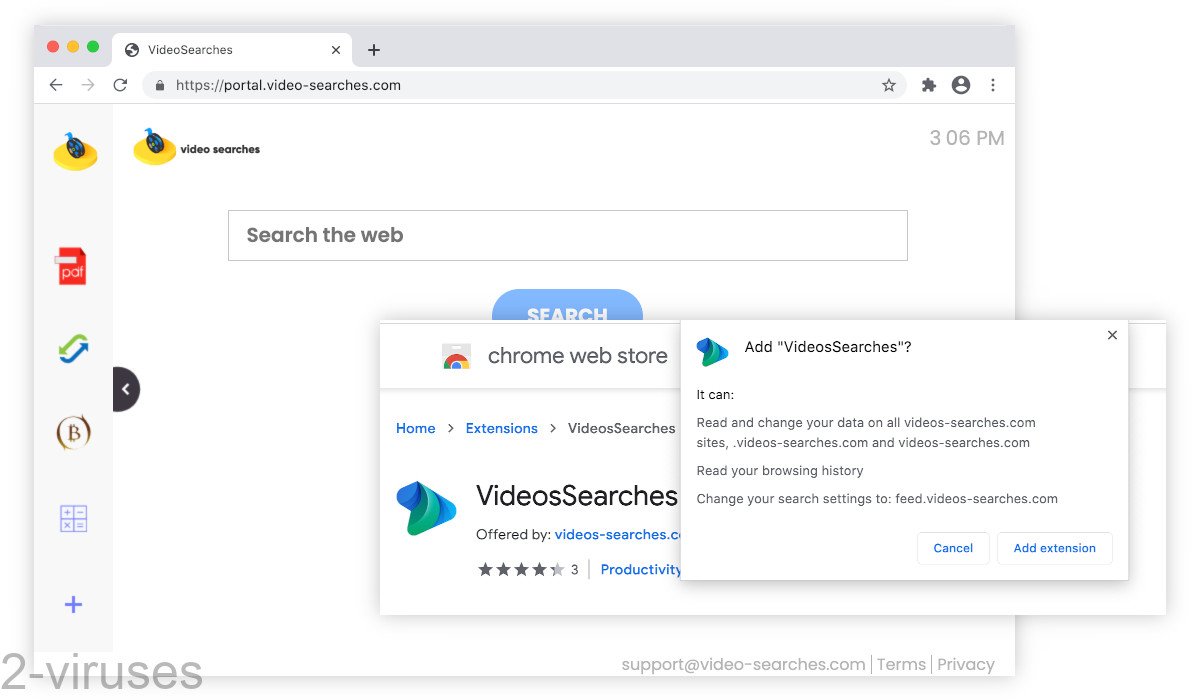Click inside the Search the web field

click(567, 235)
